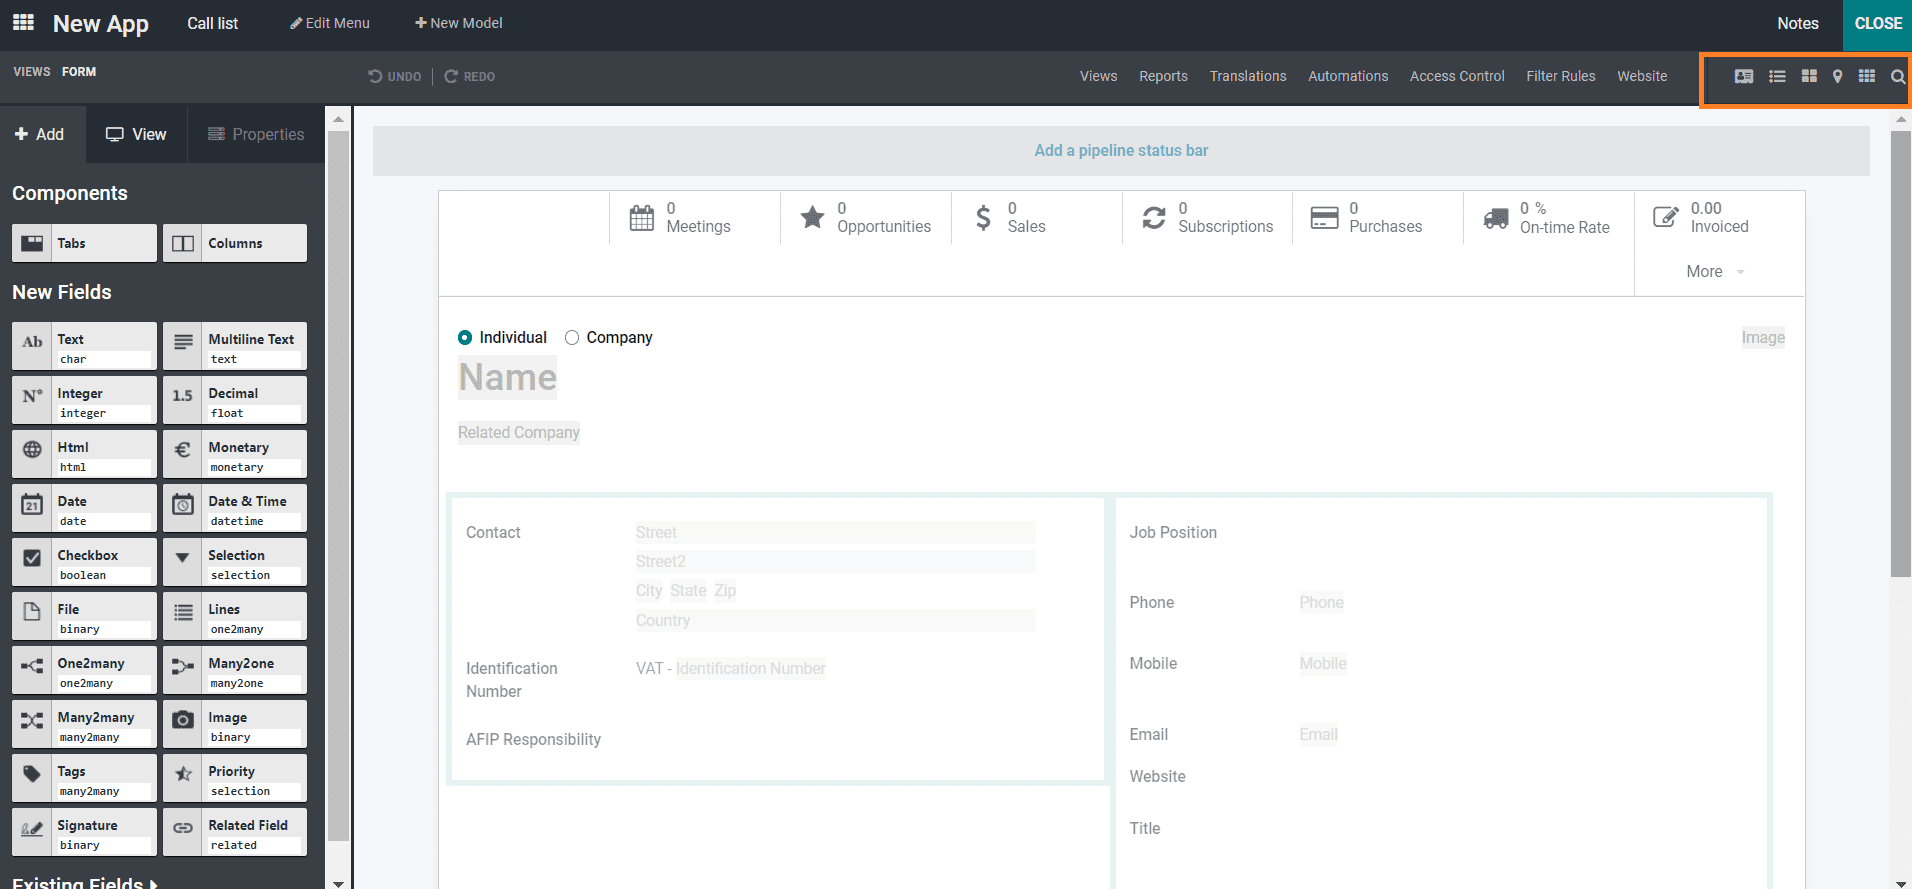Switch to the list view icon

tap(1777, 76)
